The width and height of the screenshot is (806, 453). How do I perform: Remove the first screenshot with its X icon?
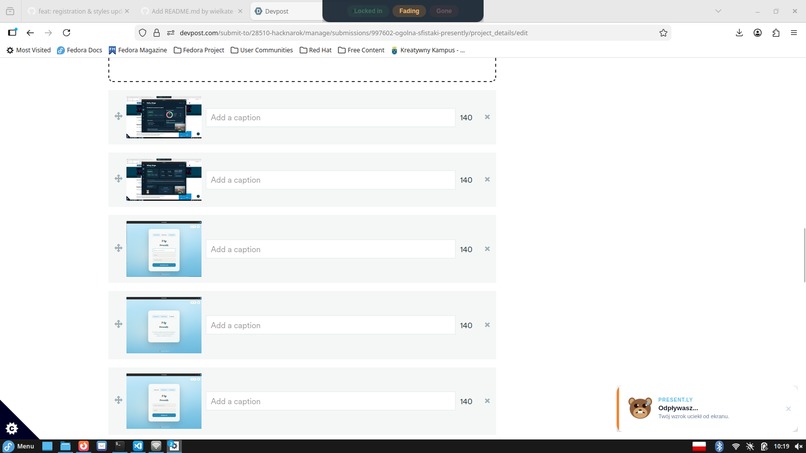[x=487, y=117]
